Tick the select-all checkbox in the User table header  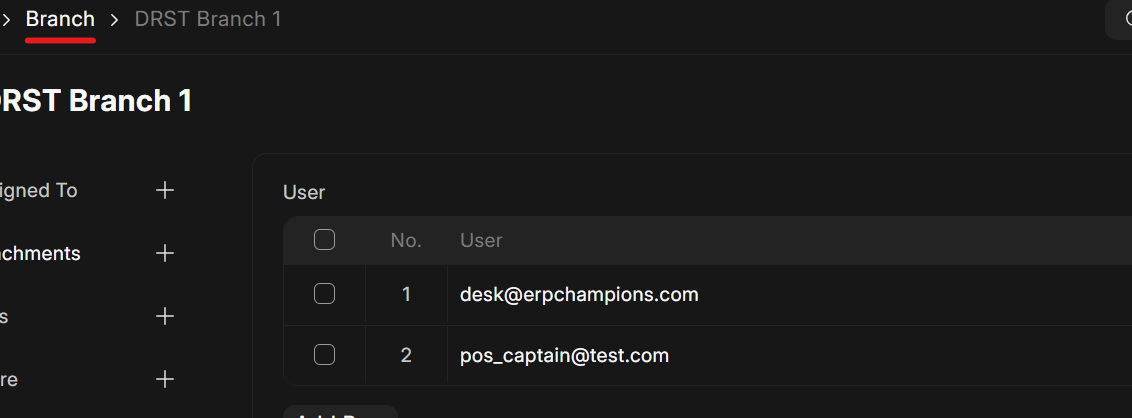click(324, 240)
